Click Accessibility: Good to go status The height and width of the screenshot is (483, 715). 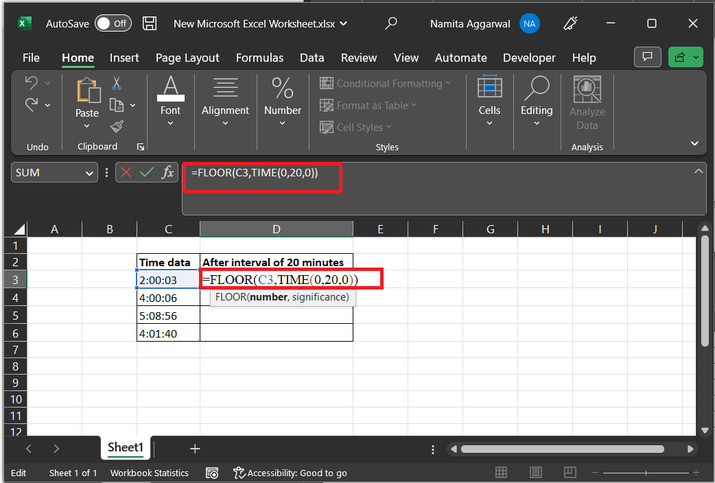(x=290, y=473)
